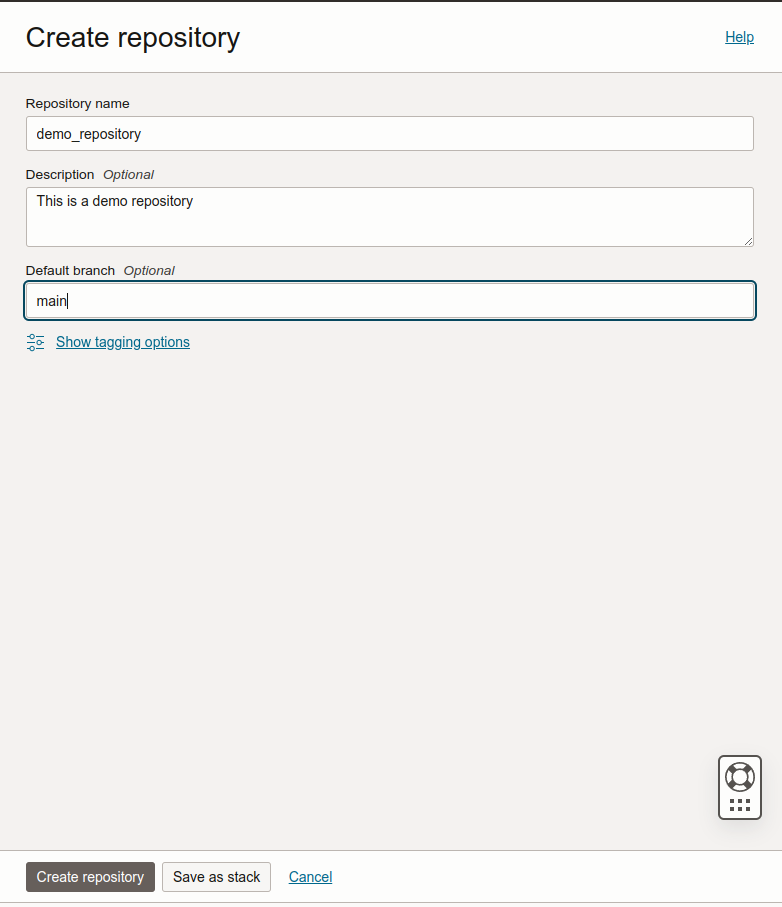Create the repository
The width and height of the screenshot is (782, 907).
click(x=90, y=877)
